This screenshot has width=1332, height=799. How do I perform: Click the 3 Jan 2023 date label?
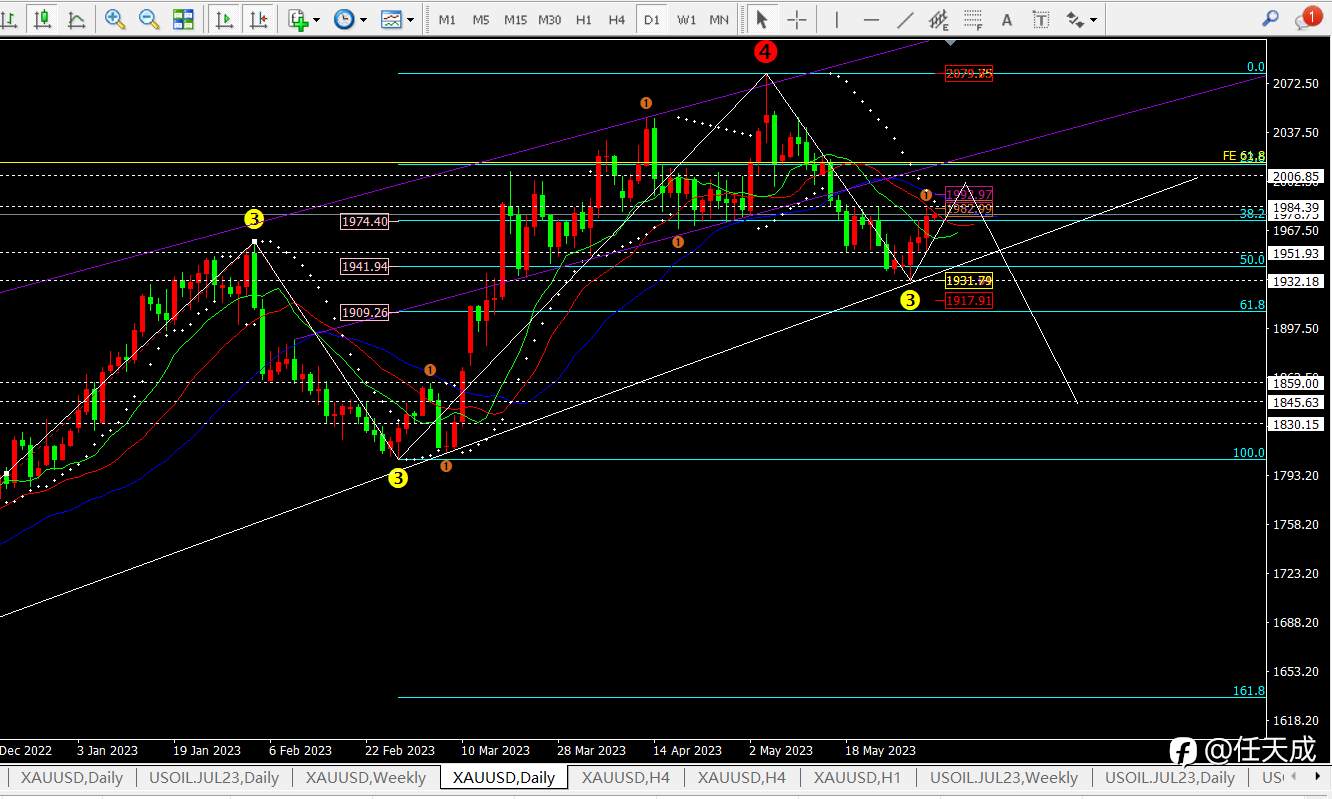(108, 750)
